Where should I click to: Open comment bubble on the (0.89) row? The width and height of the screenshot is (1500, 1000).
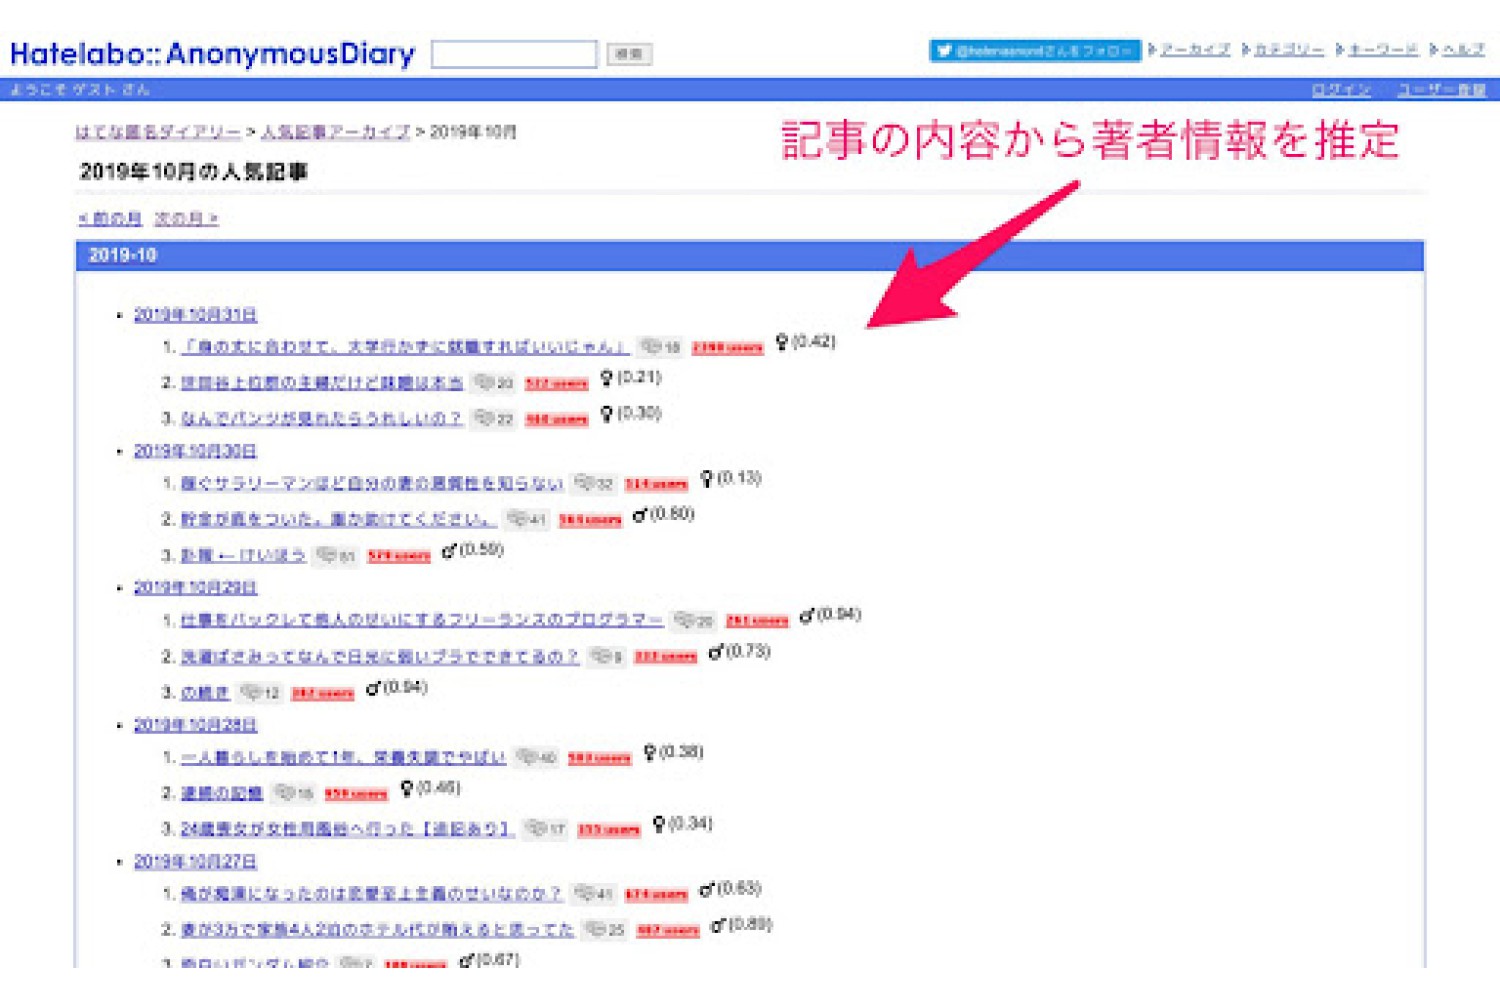(x=605, y=930)
